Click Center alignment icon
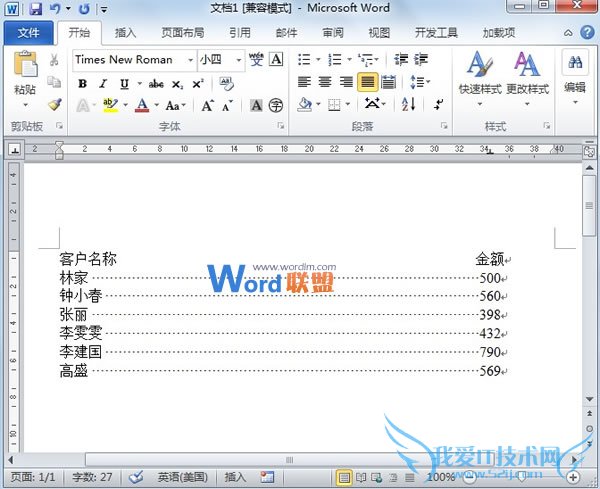This screenshot has height=489, width=600. (325, 82)
